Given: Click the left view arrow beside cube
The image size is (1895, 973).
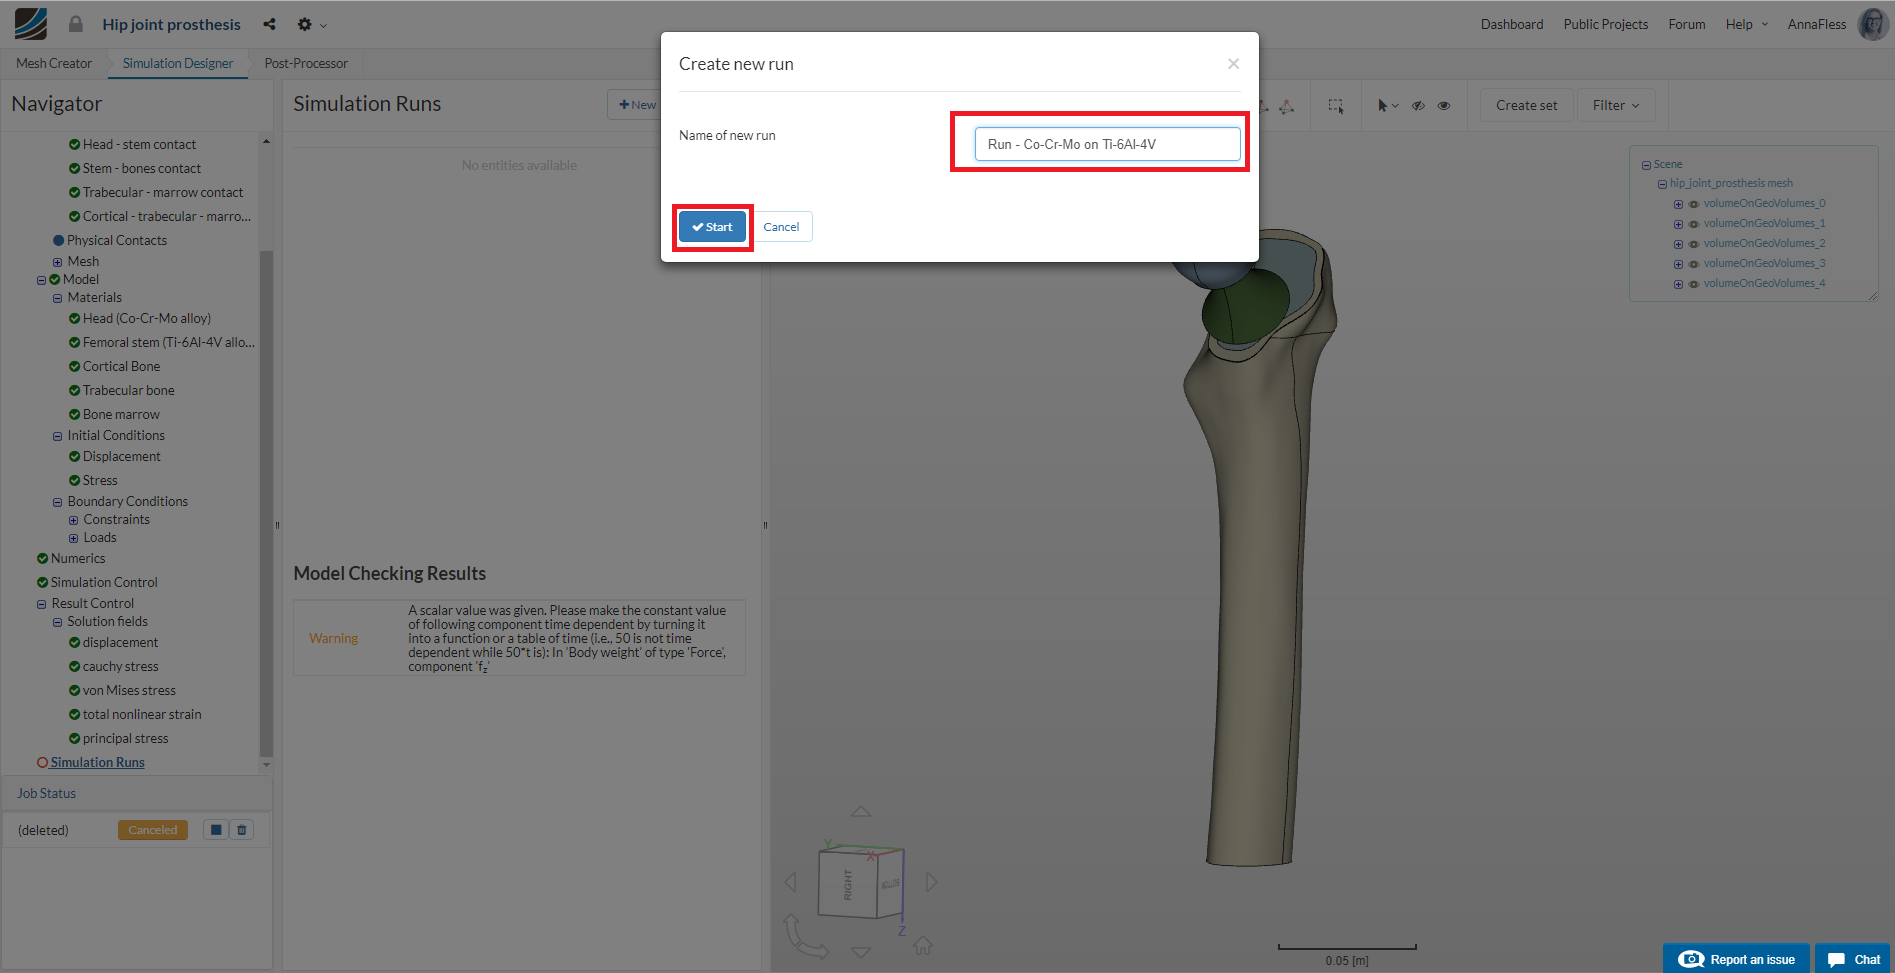Looking at the screenshot, I should [x=791, y=882].
